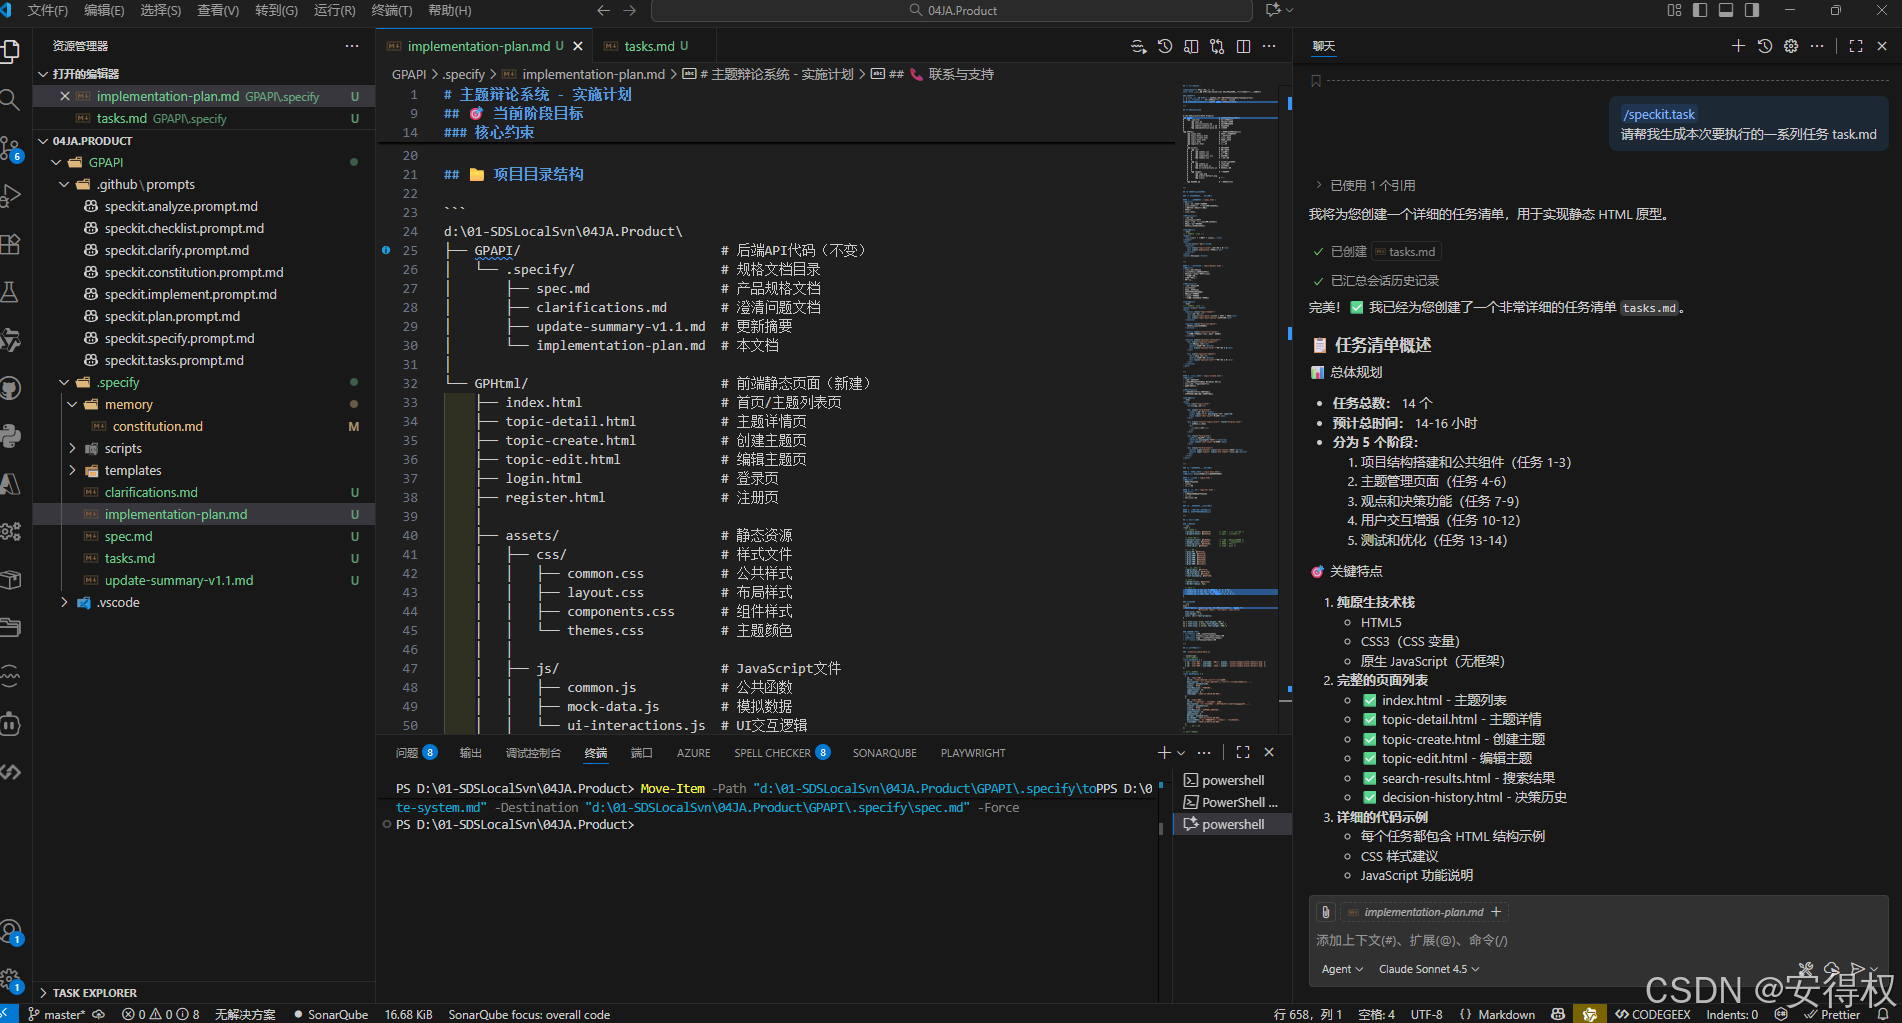Open editor more actions ellipsis
Image resolution: width=1902 pixels, height=1023 pixels.
(x=1269, y=46)
